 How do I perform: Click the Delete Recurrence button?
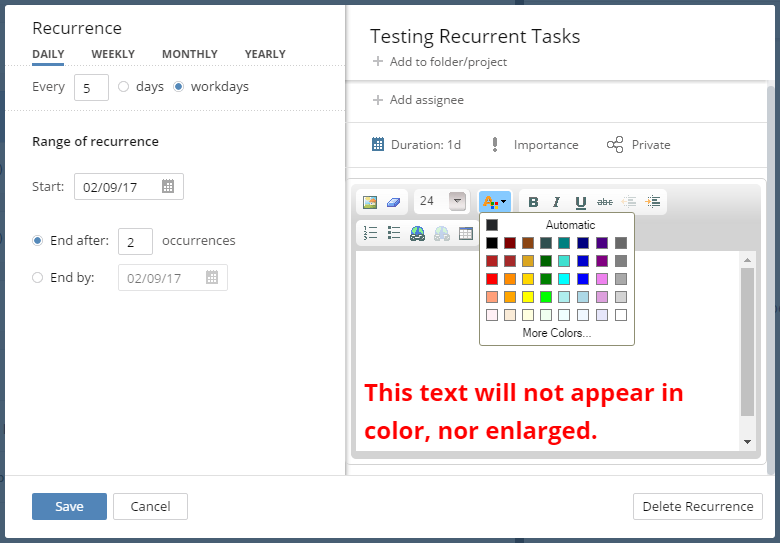697,506
